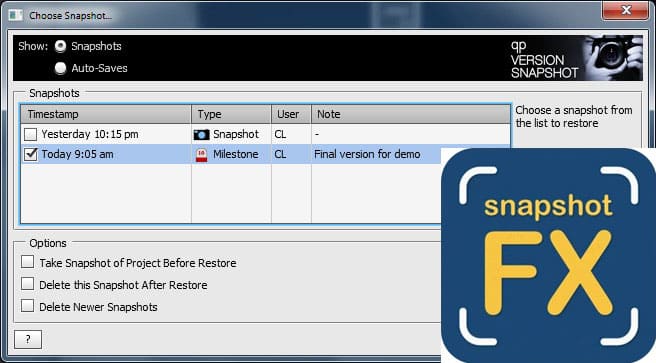Click the Choose Snapshot window title icon
Viewport: 656px width, 363px height.
coord(16,15)
